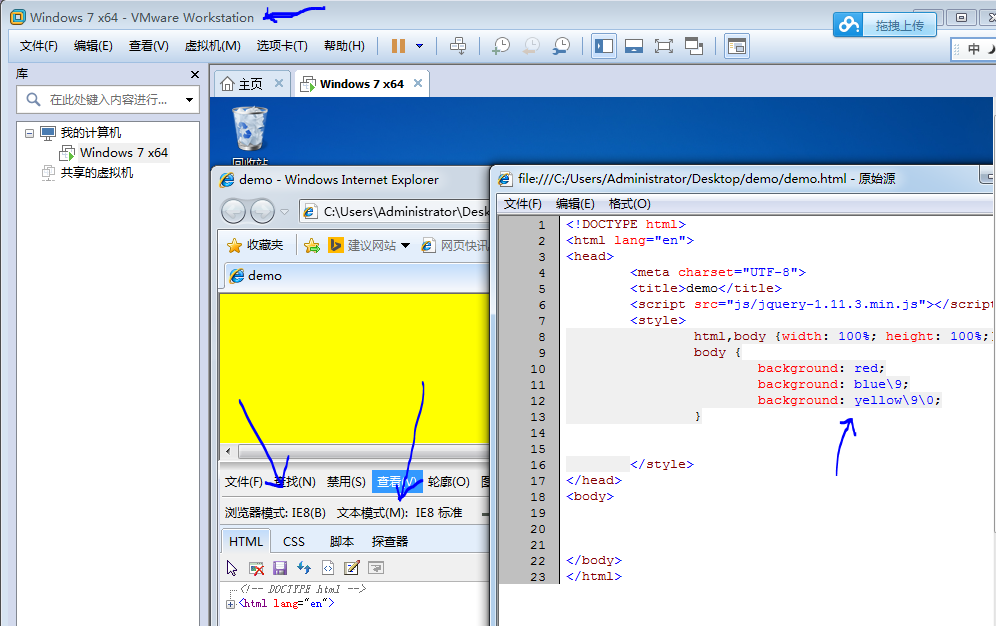Take a snapshot with the clock-plus icon
Image resolution: width=996 pixels, height=626 pixels.
501,46
